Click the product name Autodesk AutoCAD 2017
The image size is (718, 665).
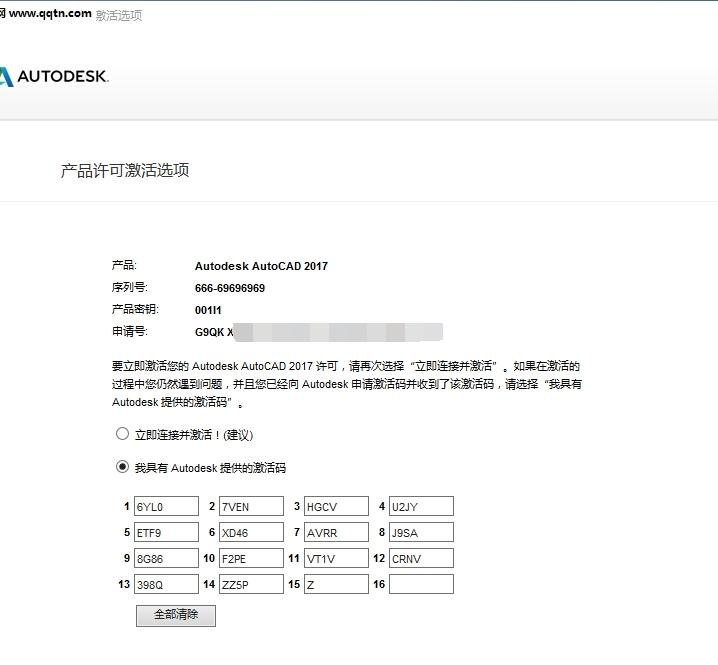pos(261,266)
